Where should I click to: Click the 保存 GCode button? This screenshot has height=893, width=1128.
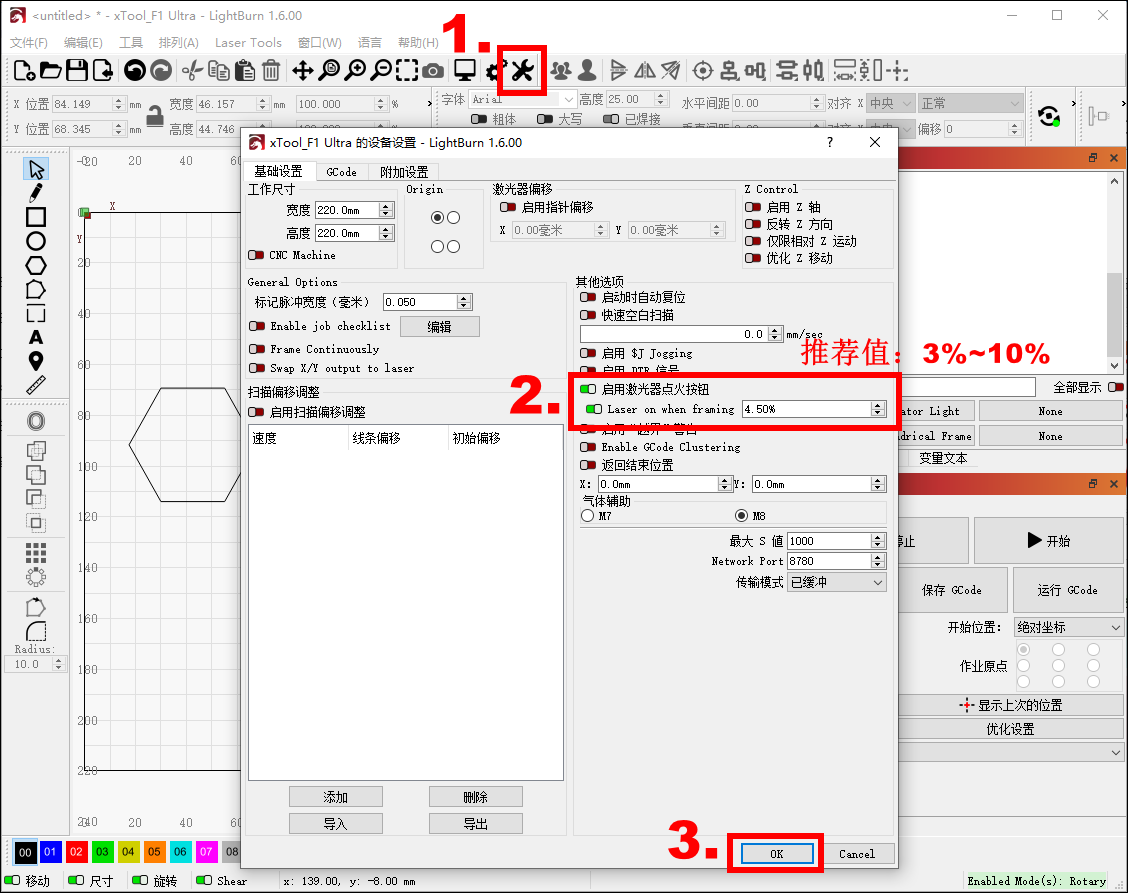pyautogui.click(x=951, y=590)
